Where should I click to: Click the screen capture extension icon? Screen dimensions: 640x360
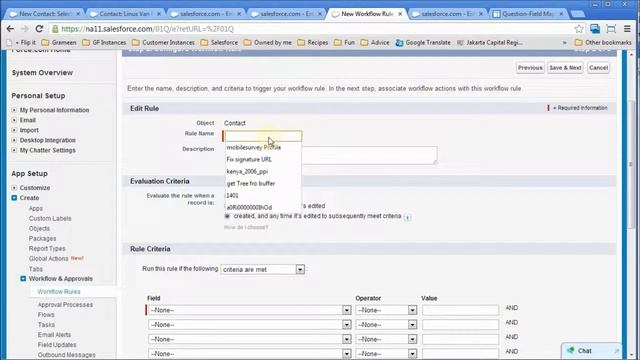click(x=611, y=29)
